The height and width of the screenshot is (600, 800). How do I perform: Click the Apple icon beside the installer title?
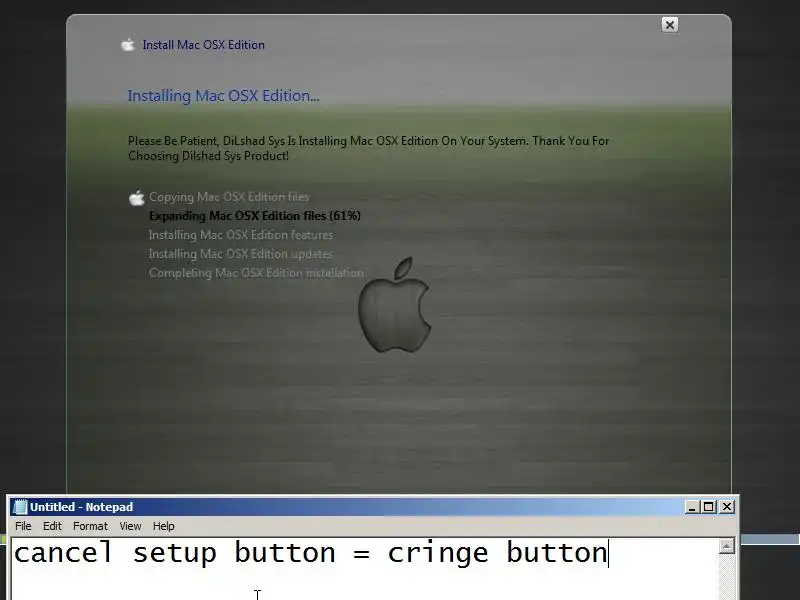[128, 45]
